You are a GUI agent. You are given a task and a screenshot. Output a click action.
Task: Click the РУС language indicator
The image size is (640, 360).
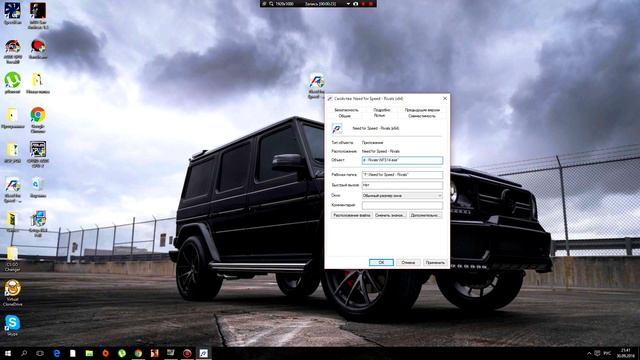point(607,353)
